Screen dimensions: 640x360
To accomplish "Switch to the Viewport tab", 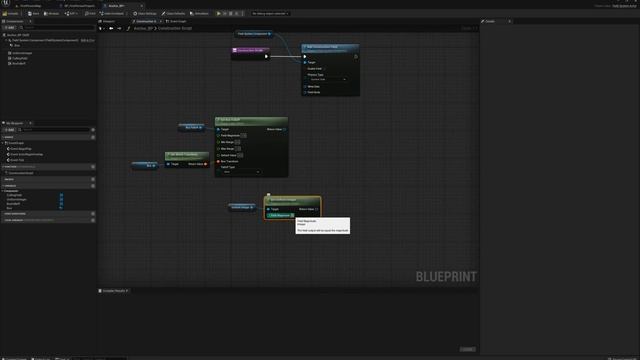I will coord(107,21).
